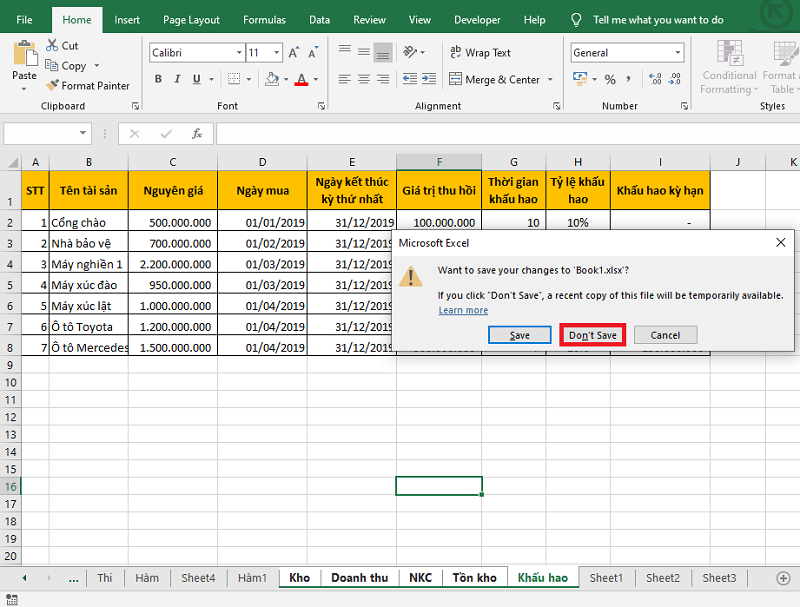Click the Center align icon
The image size is (800, 607).
tap(366, 80)
